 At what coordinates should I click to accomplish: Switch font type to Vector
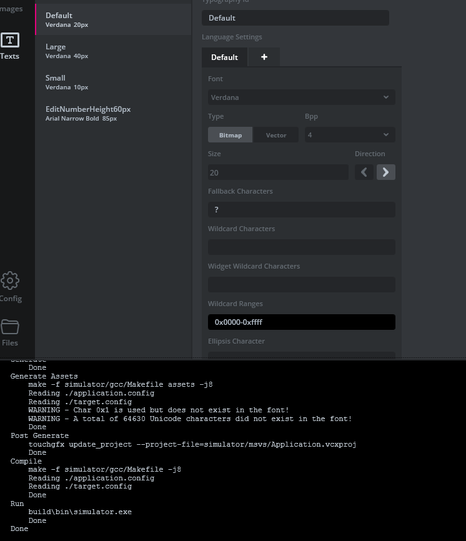276,135
